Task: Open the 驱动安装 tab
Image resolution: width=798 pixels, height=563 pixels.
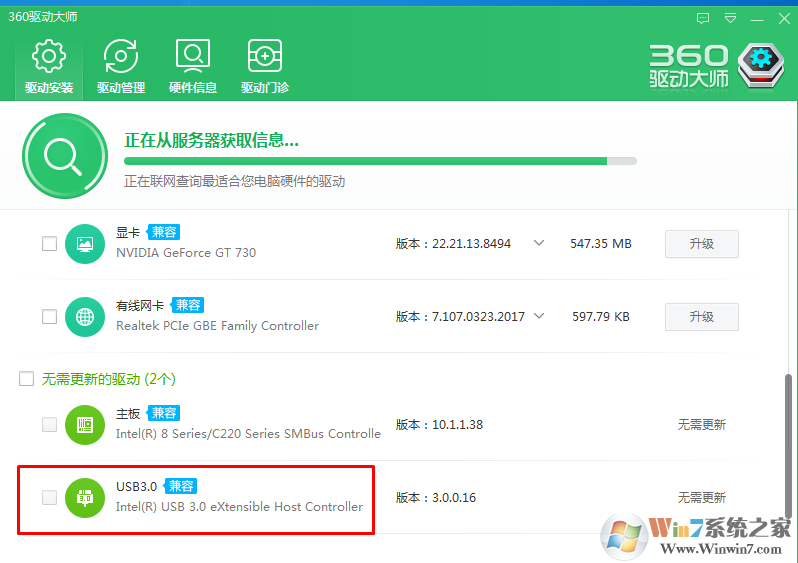Action: pyautogui.click(x=49, y=67)
